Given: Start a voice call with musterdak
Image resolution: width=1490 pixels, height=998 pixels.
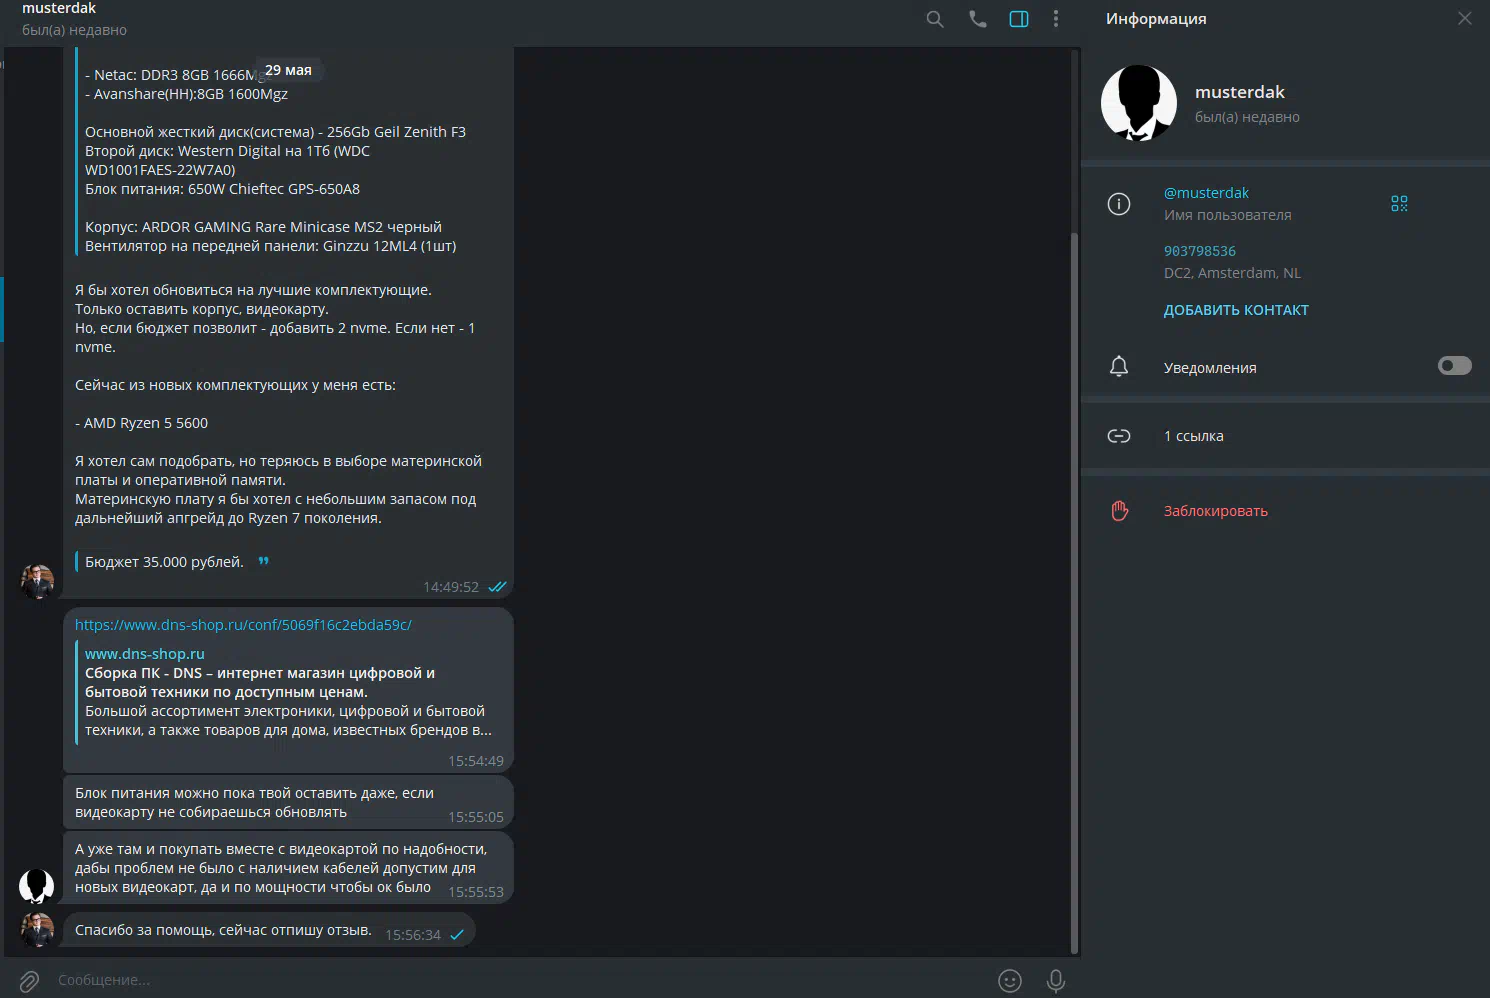Looking at the screenshot, I should pos(977,19).
